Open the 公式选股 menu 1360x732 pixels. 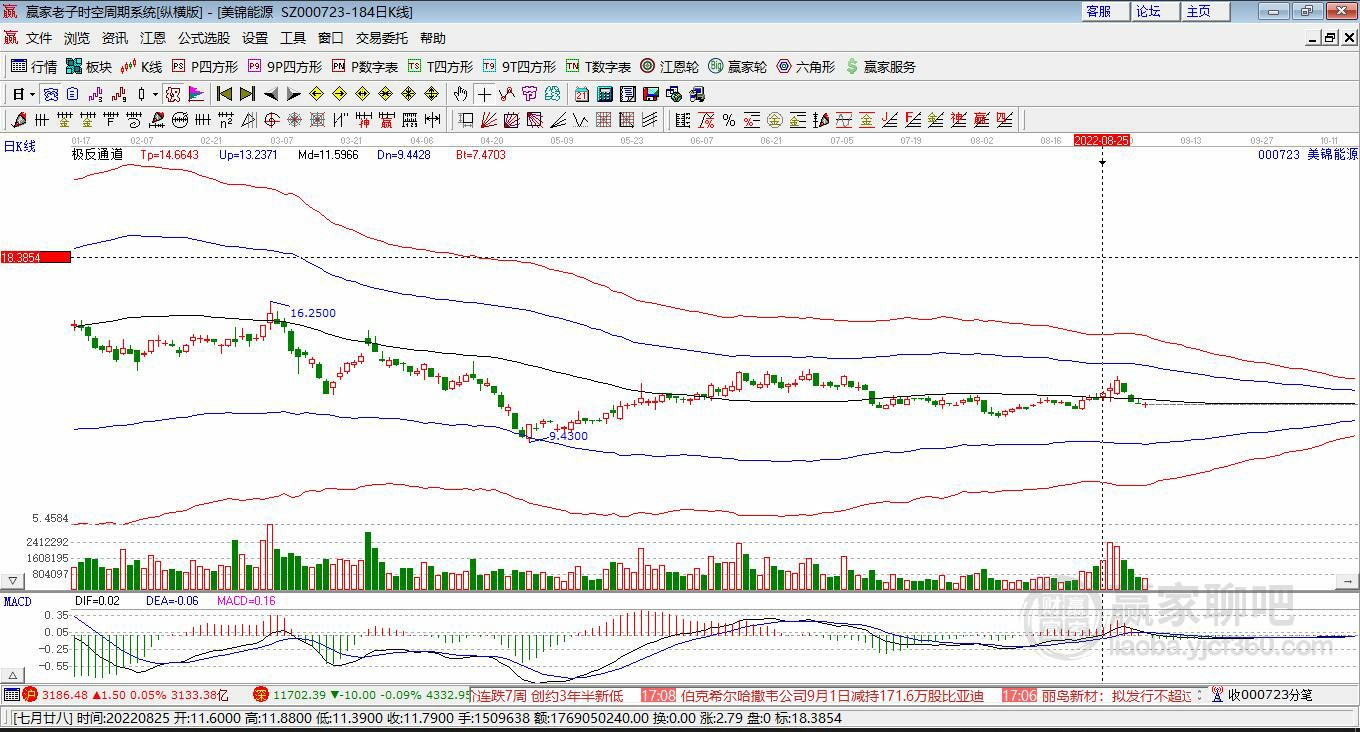[204, 38]
